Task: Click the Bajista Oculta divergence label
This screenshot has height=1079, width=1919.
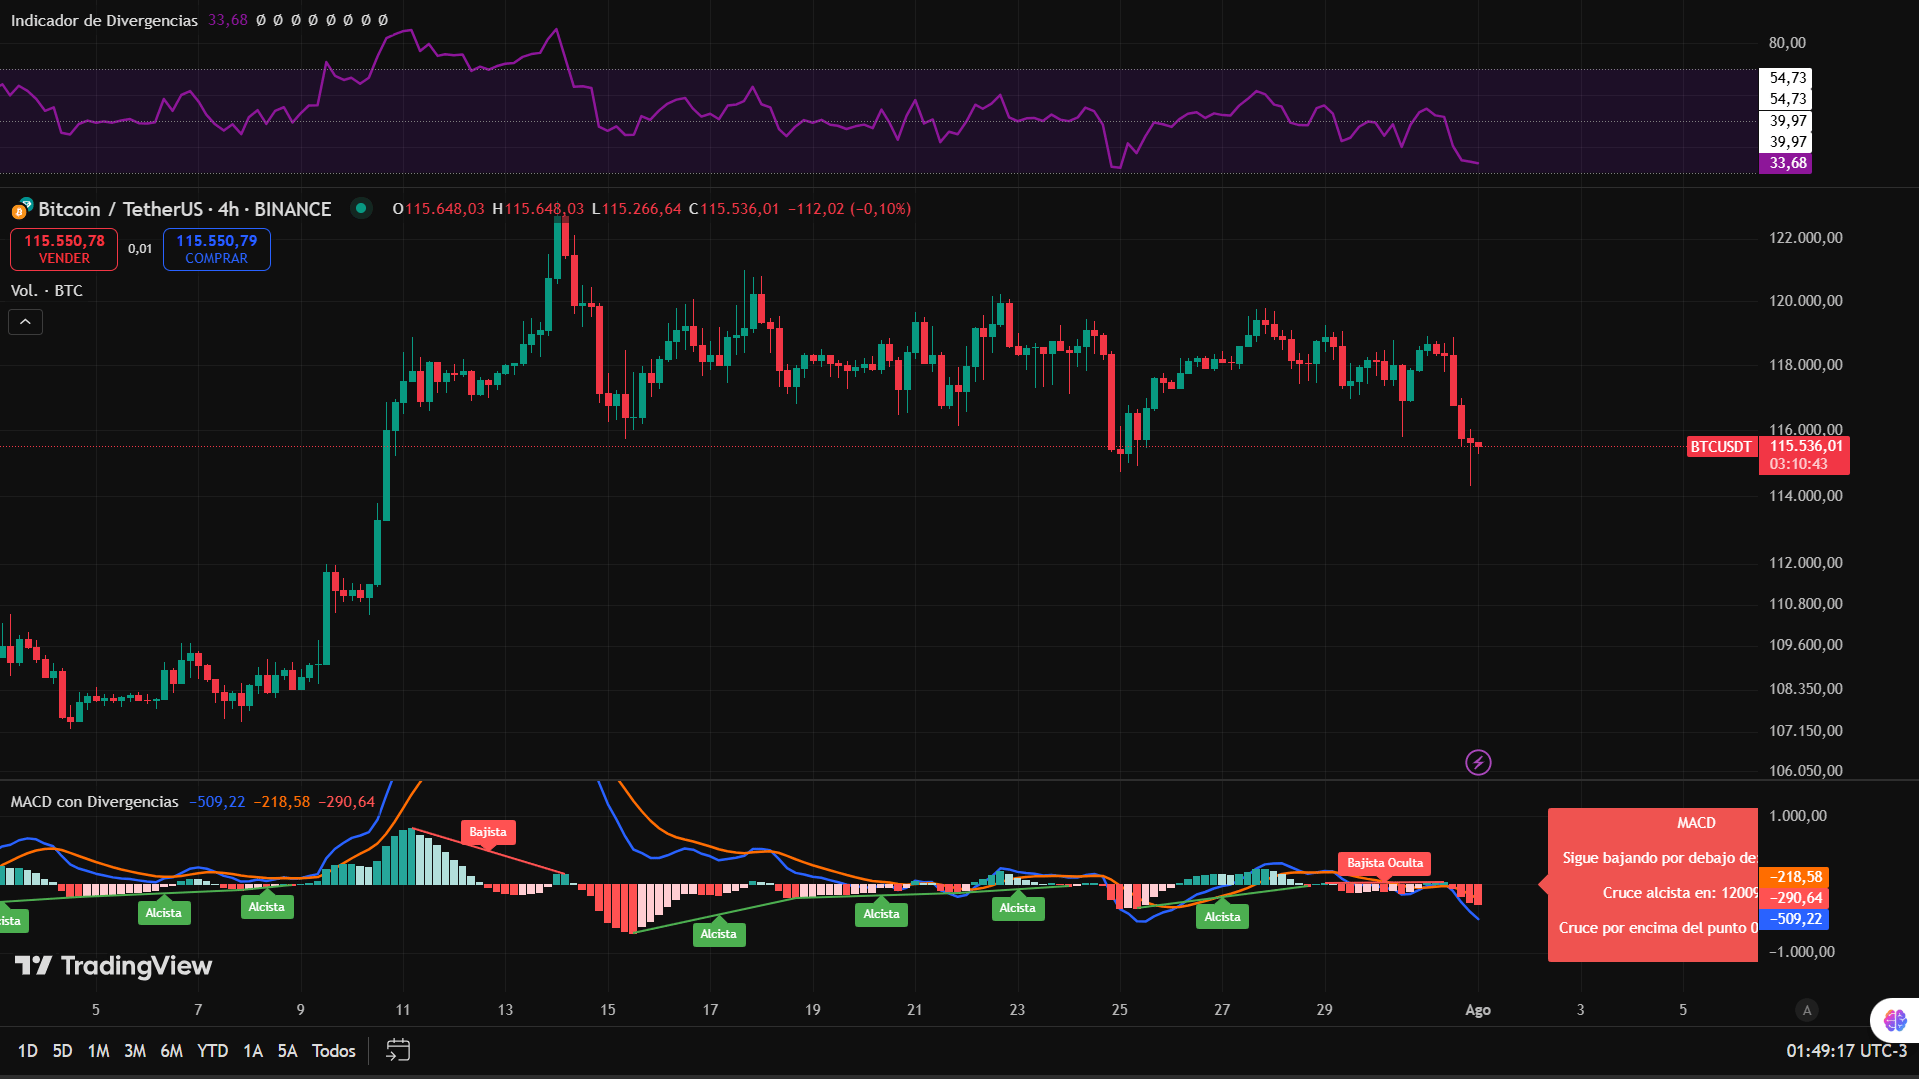Action: 1385,863
